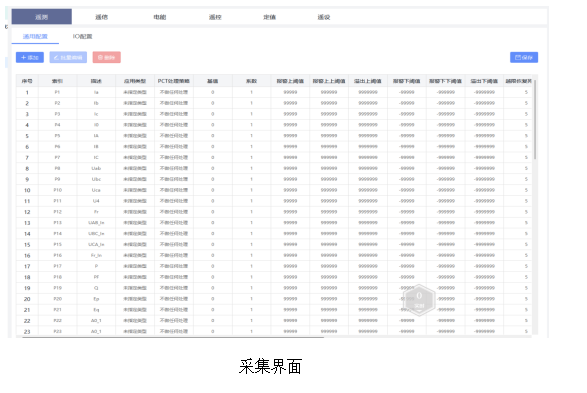
Task: Open the 应用类型 cell in row 1
Action: (x=135, y=92)
